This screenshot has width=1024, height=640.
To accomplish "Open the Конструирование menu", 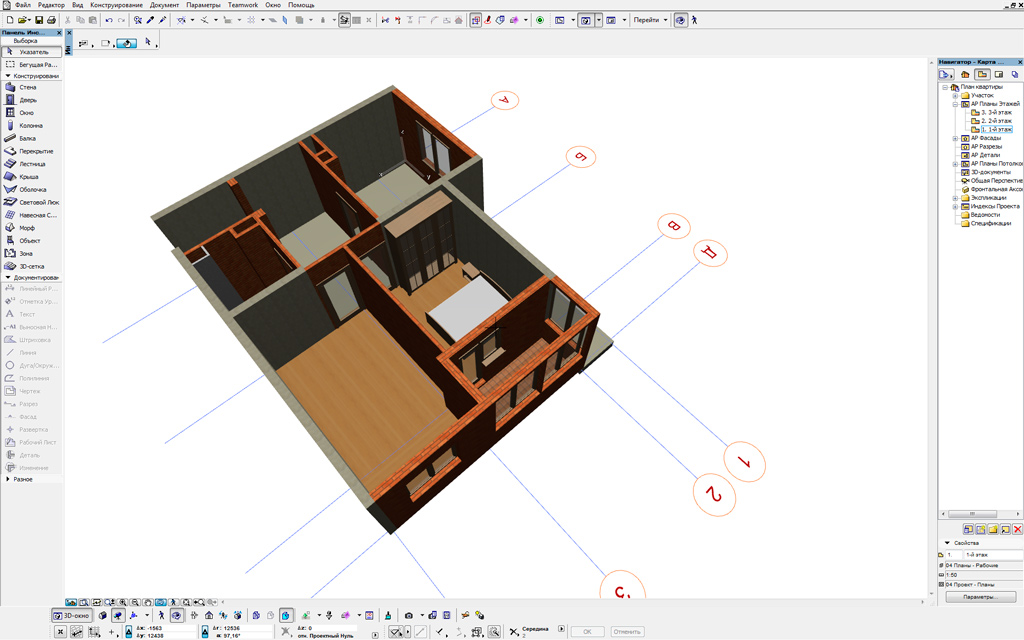I will coord(117,5).
